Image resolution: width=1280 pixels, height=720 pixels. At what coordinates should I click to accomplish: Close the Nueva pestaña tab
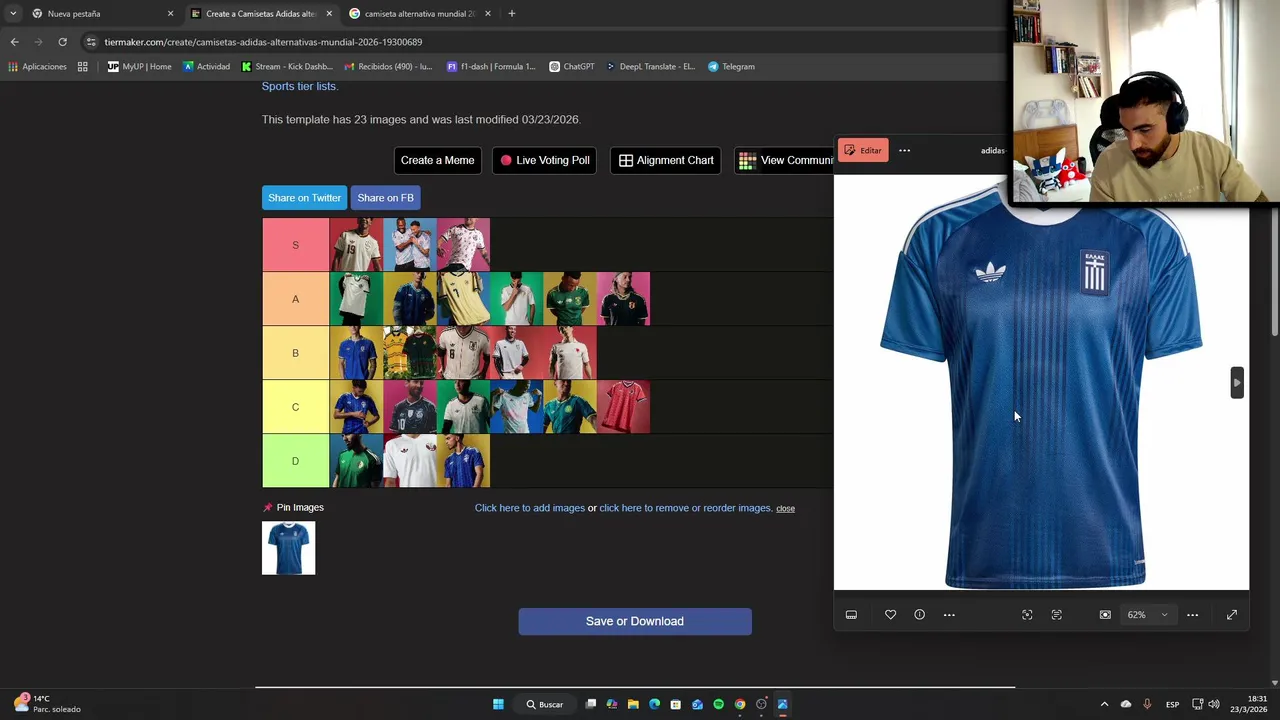[x=170, y=14]
